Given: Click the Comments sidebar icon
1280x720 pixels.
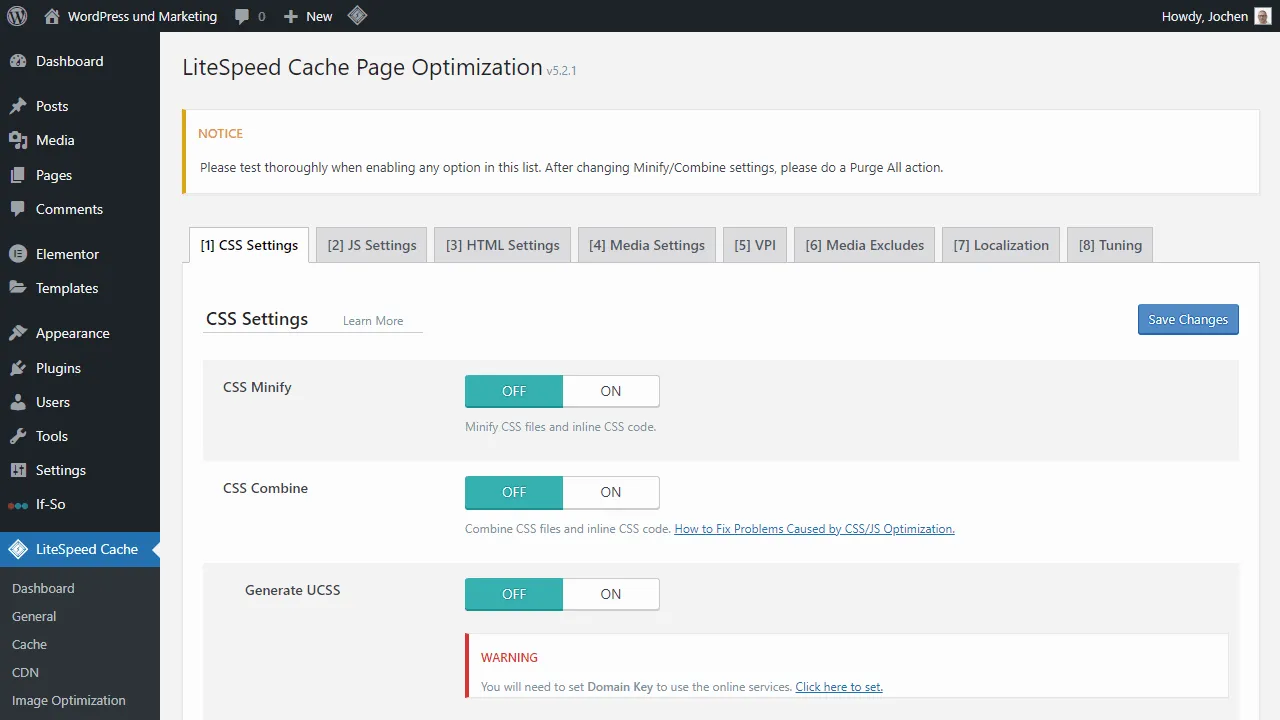Looking at the screenshot, I should (18, 209).
